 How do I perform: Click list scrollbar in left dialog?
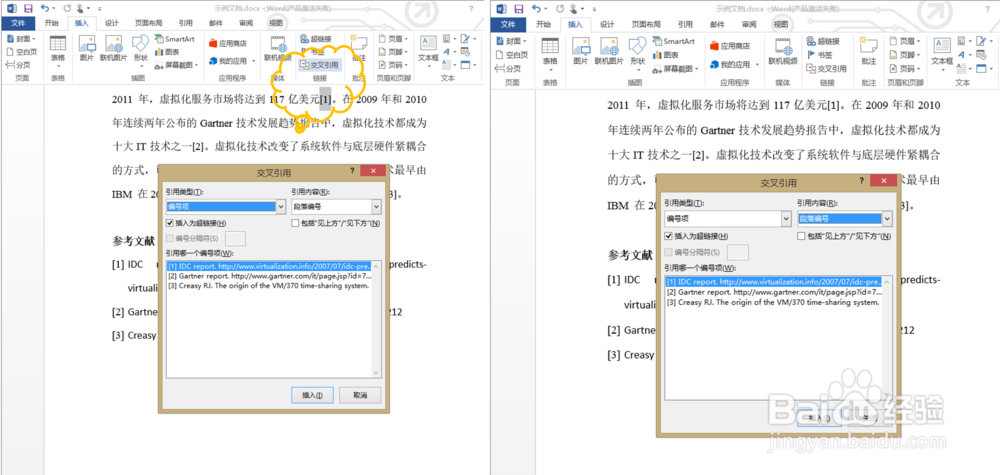[x=377, y=318]
